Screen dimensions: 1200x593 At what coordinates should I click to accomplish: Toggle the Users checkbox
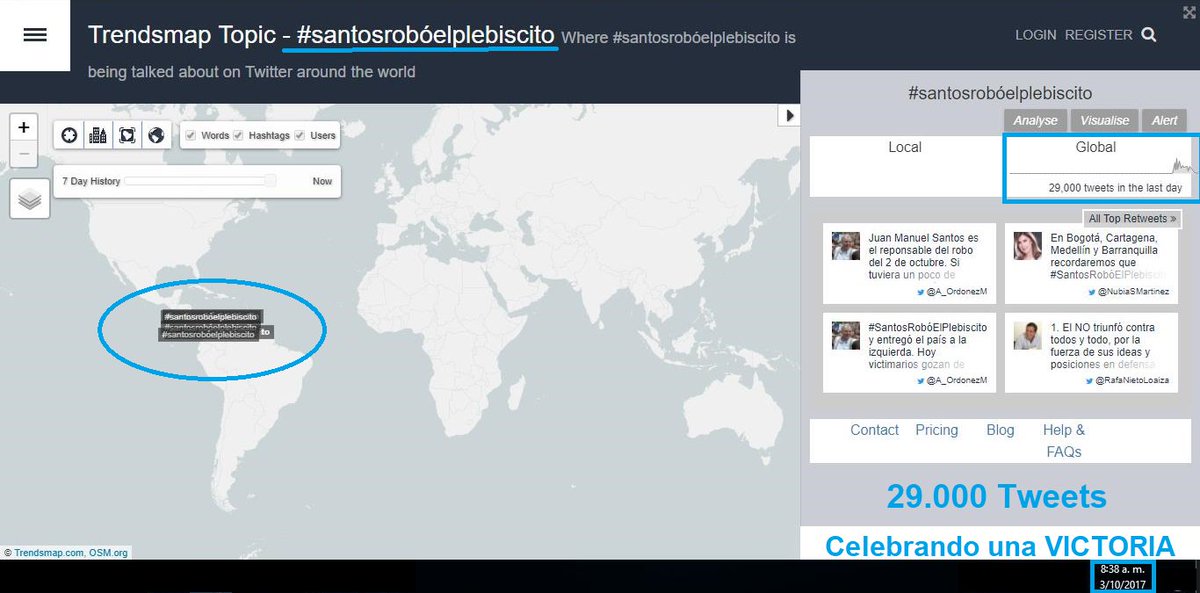pyautogui.click(x=299, y=135)
